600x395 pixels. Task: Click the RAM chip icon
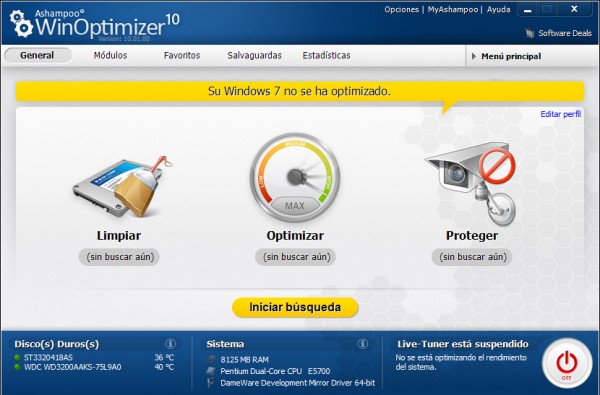[x=211, y=359]
